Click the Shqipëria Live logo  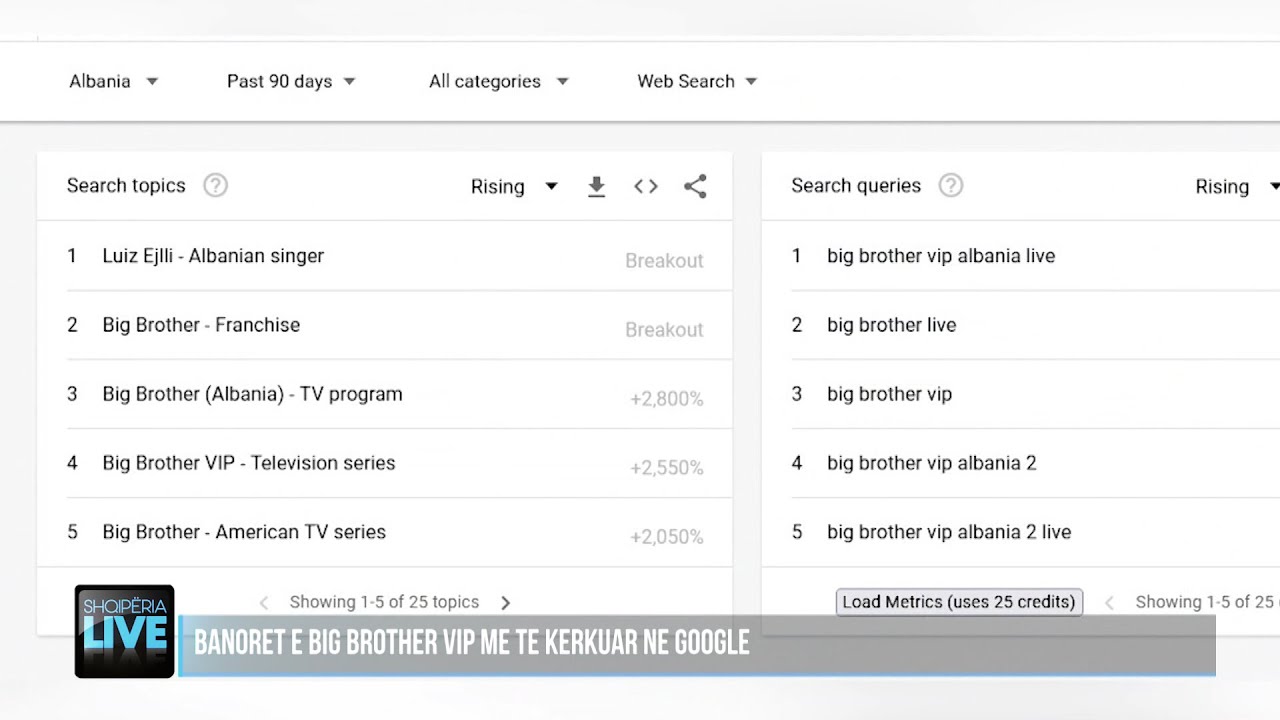click(x=125, y=631)
